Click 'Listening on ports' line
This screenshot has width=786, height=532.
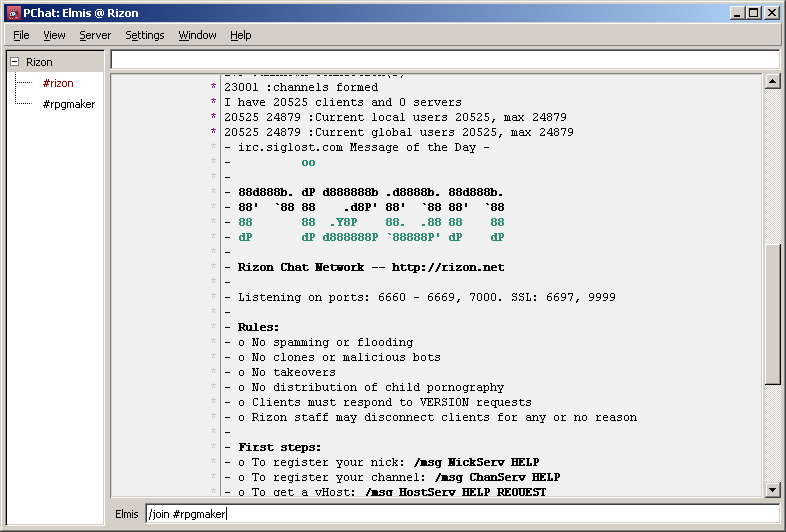(x=427, y=297)
